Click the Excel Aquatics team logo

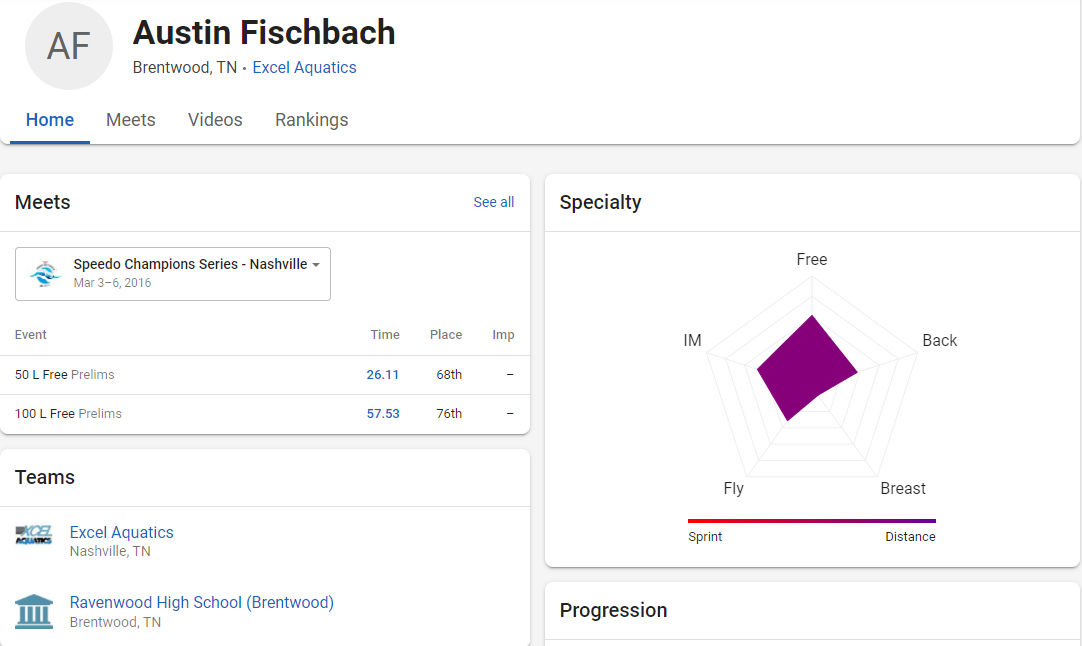point(34,535)
